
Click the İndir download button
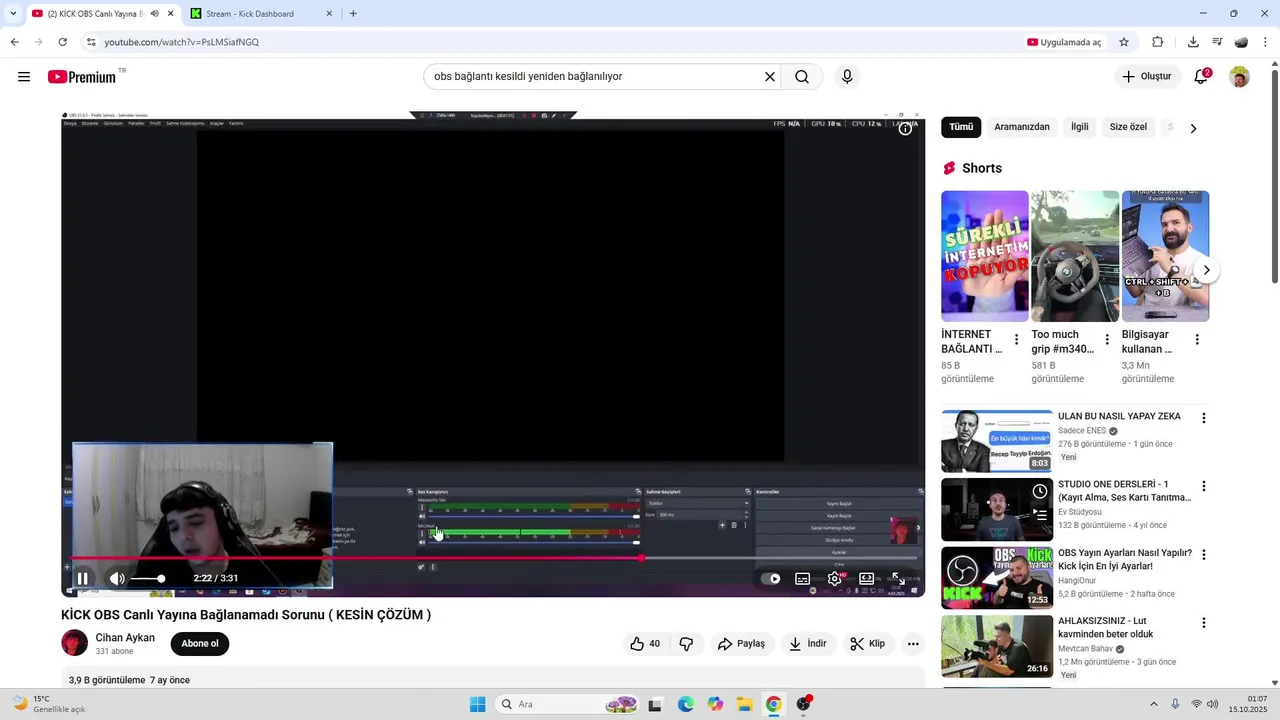coord(807,644)
